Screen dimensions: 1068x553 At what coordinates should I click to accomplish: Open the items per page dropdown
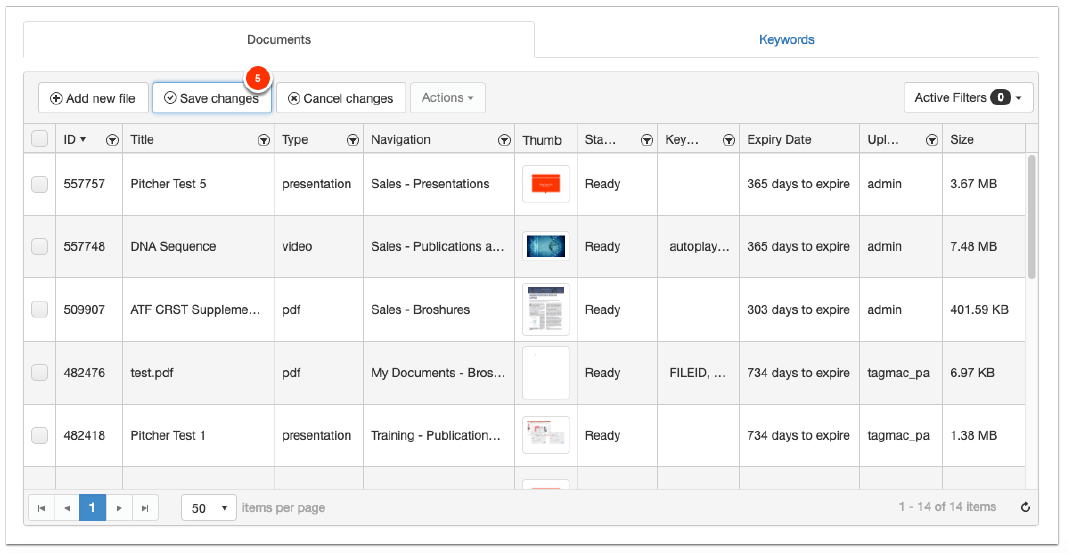pyautogui.click(x=209, y=508)
